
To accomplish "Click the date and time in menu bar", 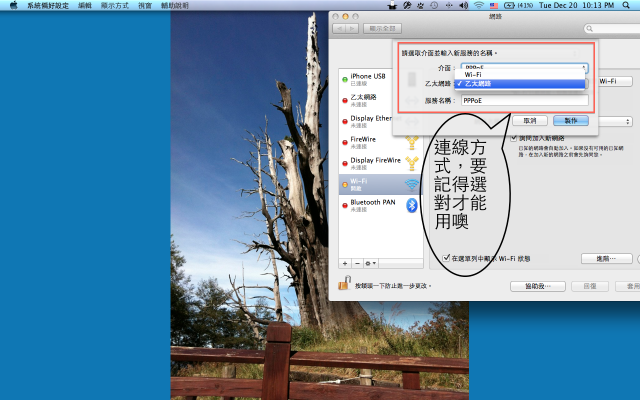I will click(576, 5).
